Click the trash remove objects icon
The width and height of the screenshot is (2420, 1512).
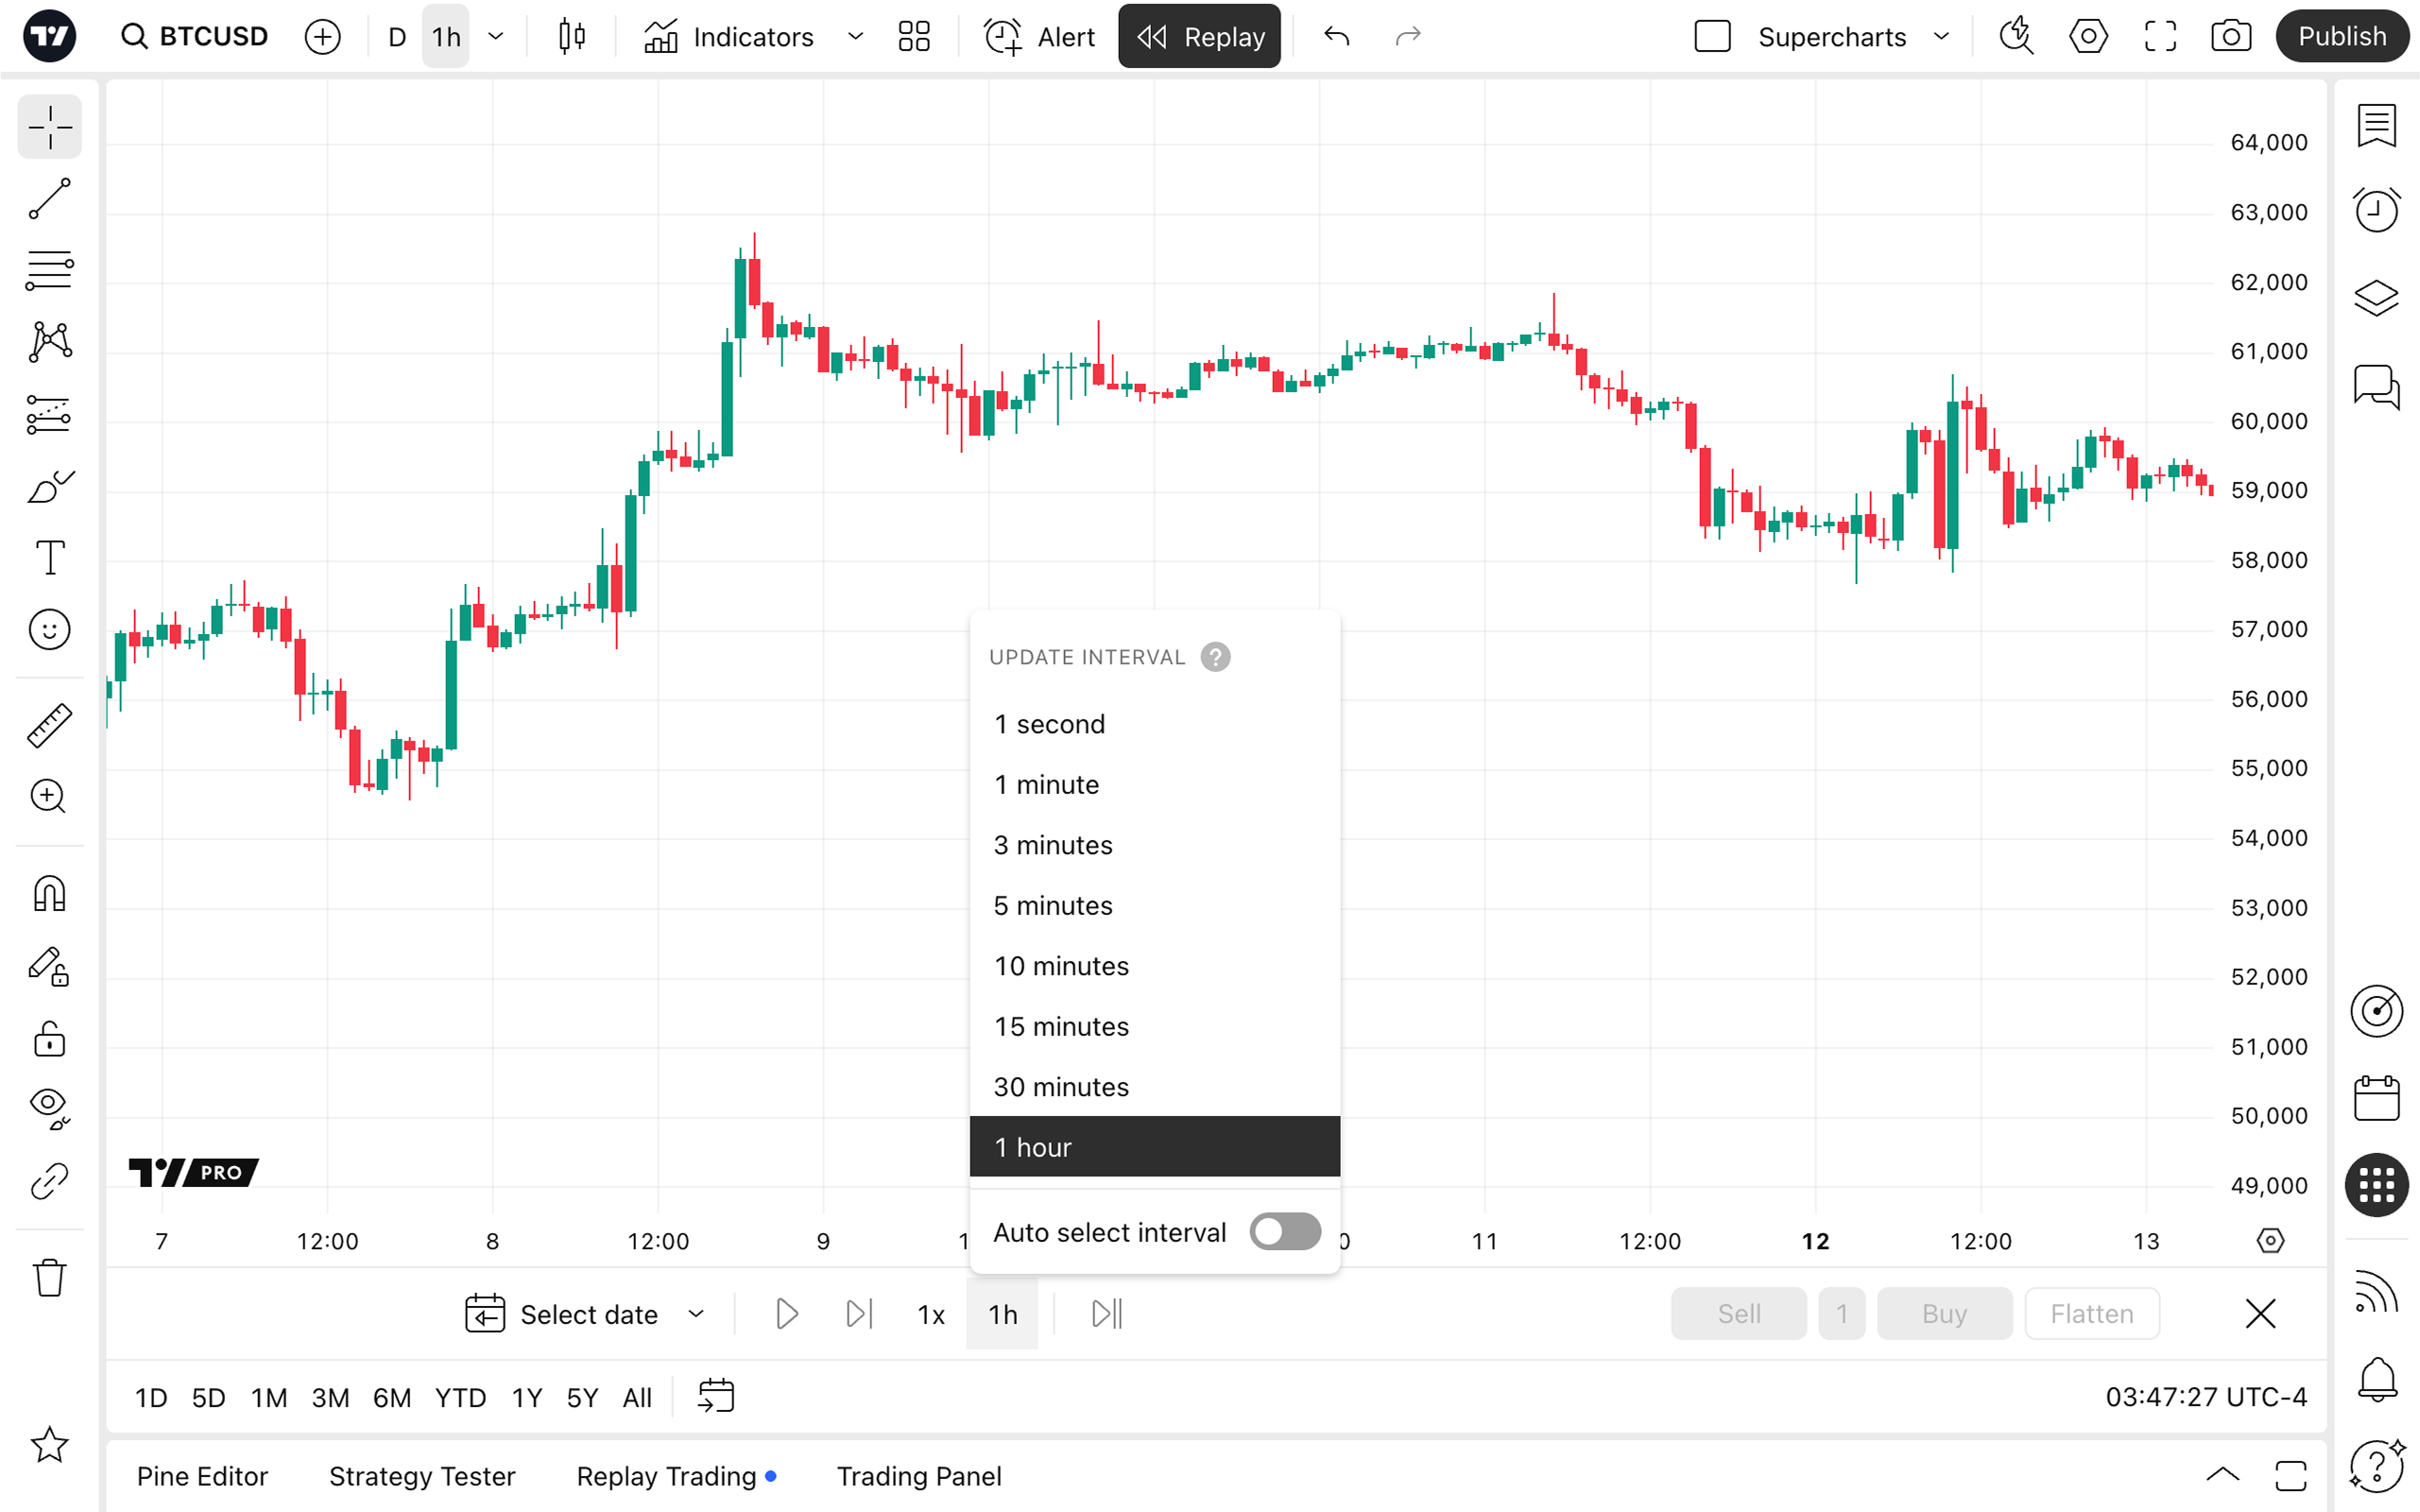coord(49,1277)
